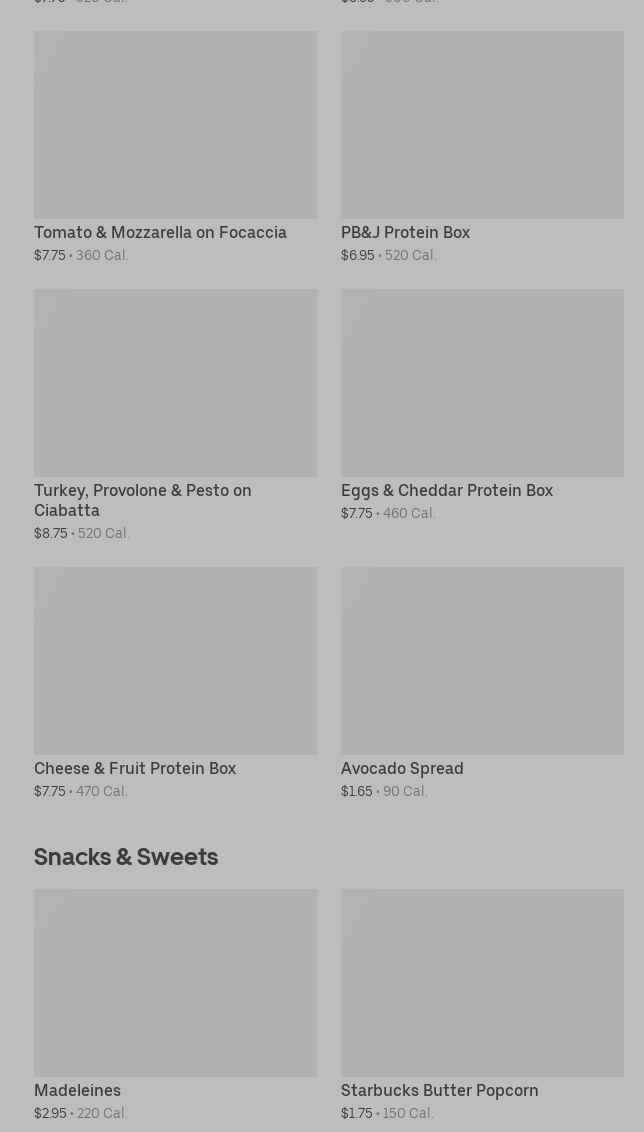
Task: Click the PB&J Protein Box title
Action: [x=405, y=233]
